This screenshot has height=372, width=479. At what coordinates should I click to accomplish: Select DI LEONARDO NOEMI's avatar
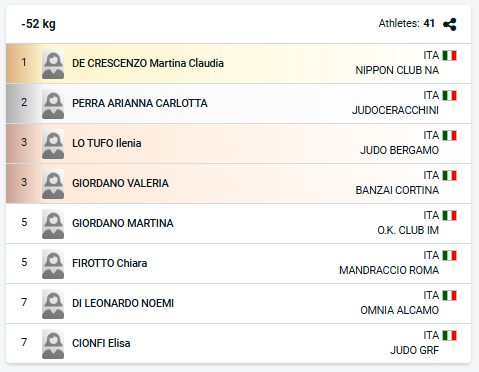[x=53, y=304]
